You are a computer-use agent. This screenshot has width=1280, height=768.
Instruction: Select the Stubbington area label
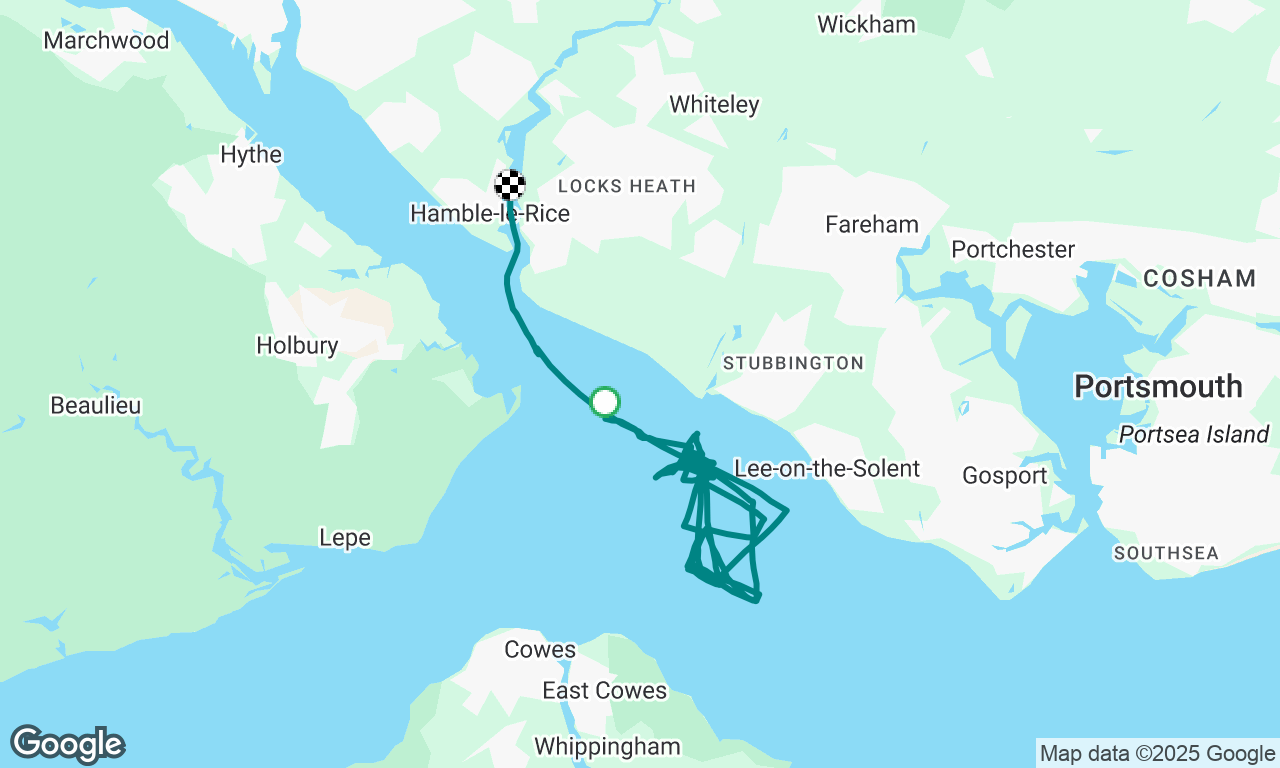[794, 363]
